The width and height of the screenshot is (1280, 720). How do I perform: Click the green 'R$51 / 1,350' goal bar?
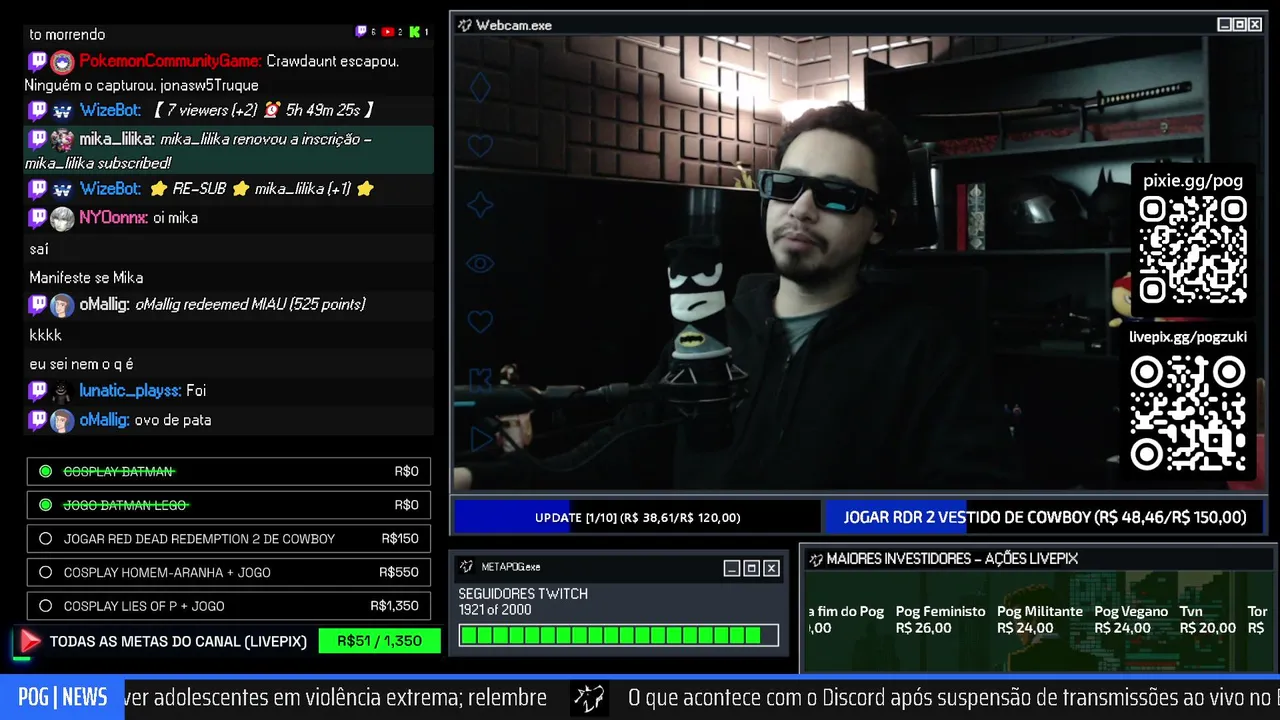tap(379, 641)
